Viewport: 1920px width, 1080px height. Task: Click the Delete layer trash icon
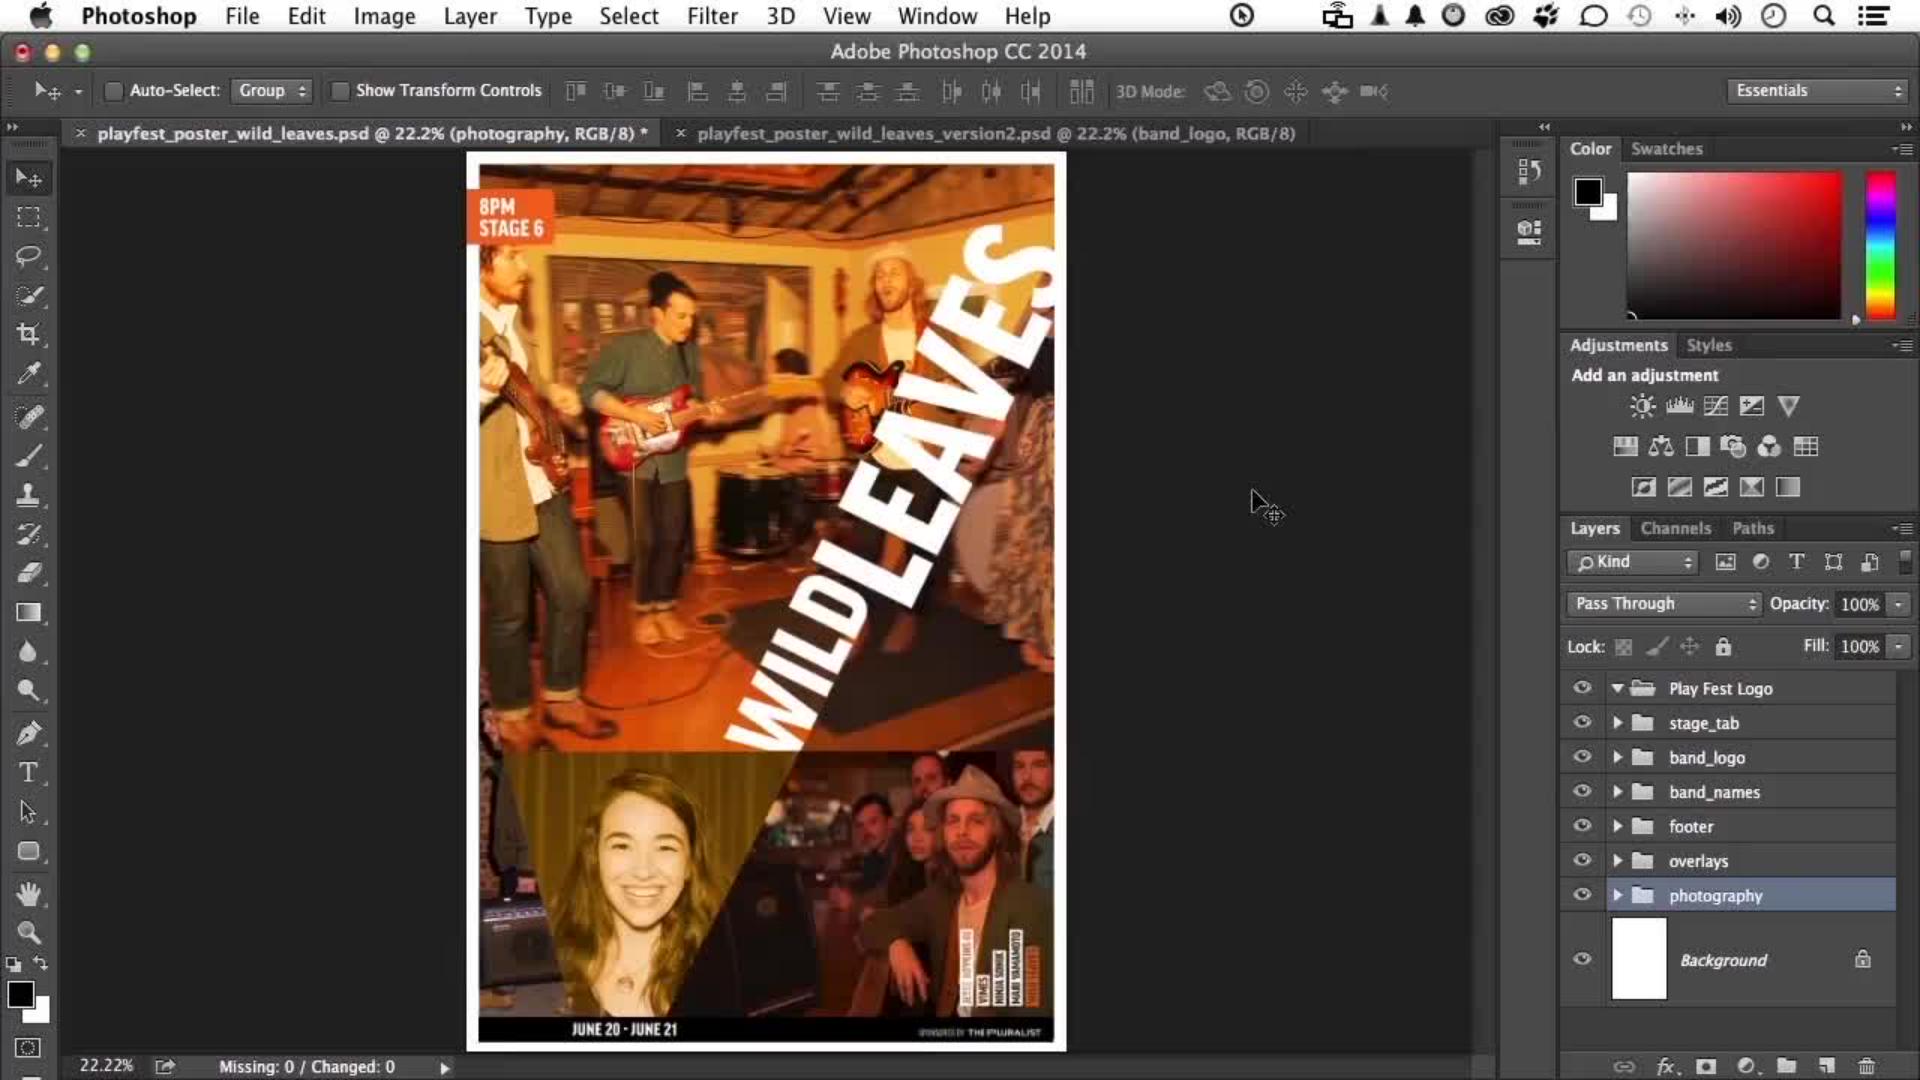(x=1866, y=1066)
